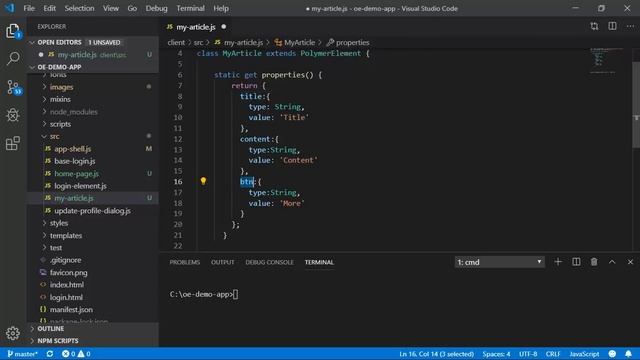Viewport: 640px width, 360px height.
Task: Open the Help menu
Action: 221,8
